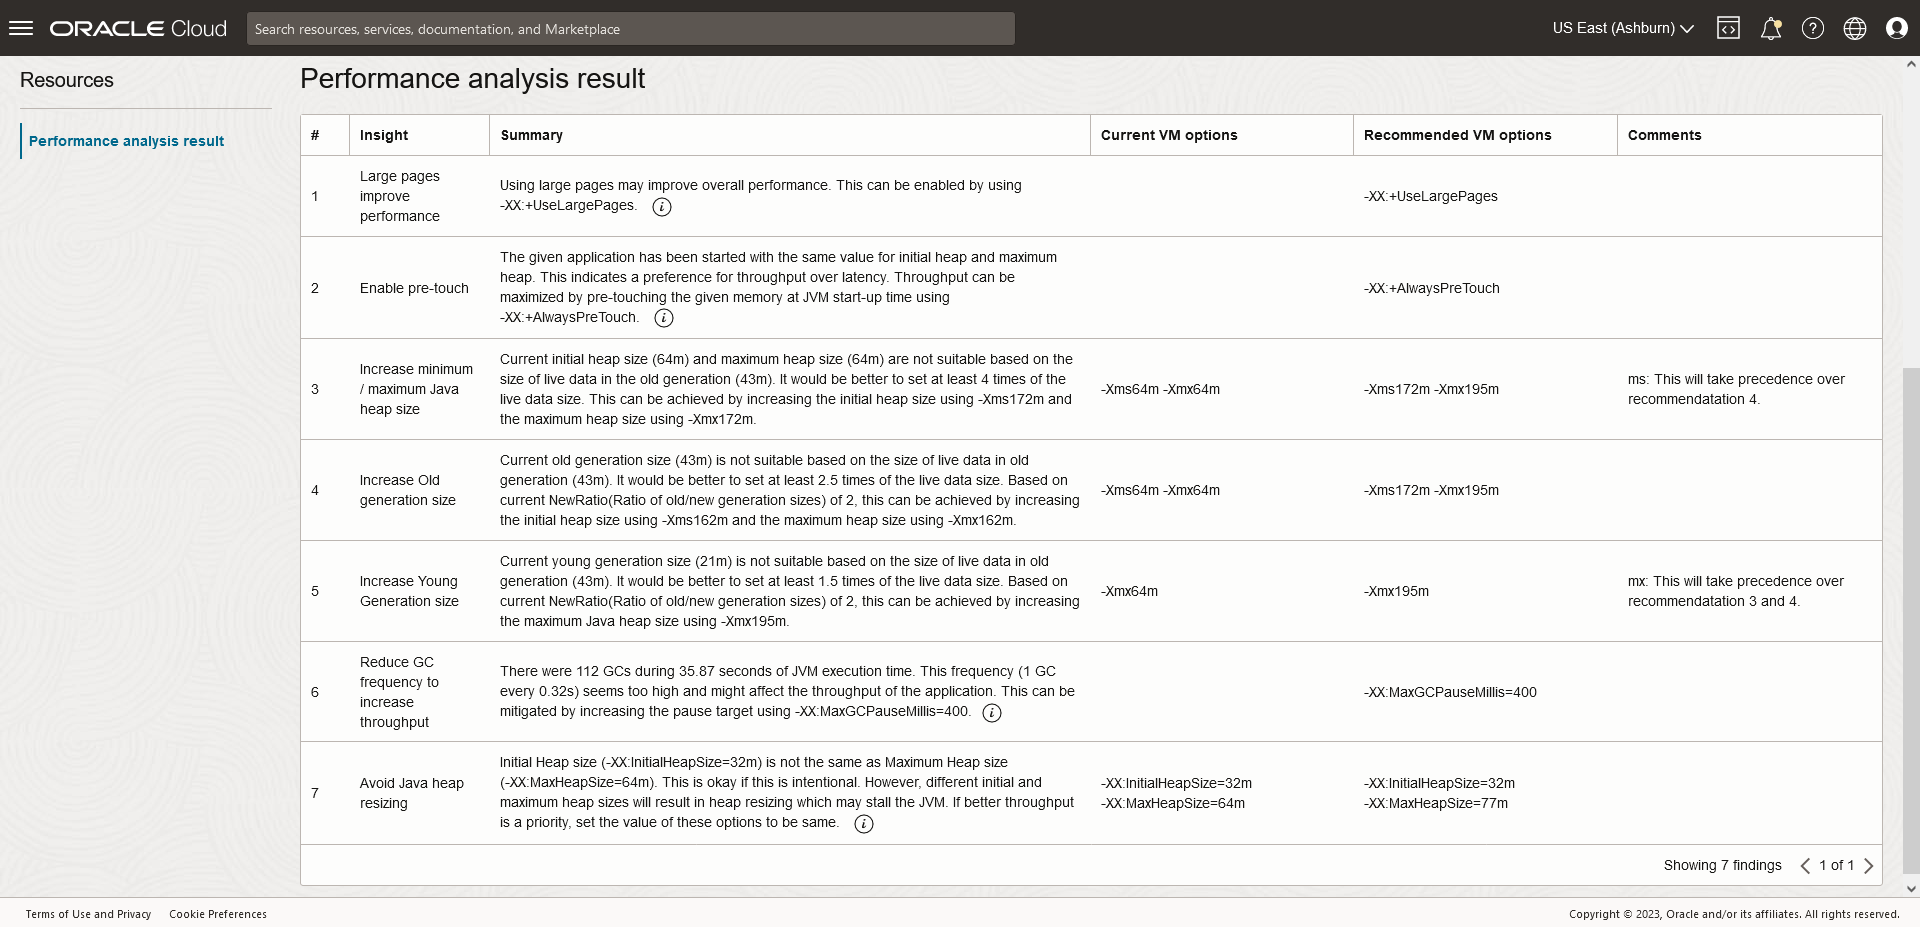Click the info icon in the Avoid Java heap resizing row
Viewport: 1920px width, 927px height.
coord(864,824)
